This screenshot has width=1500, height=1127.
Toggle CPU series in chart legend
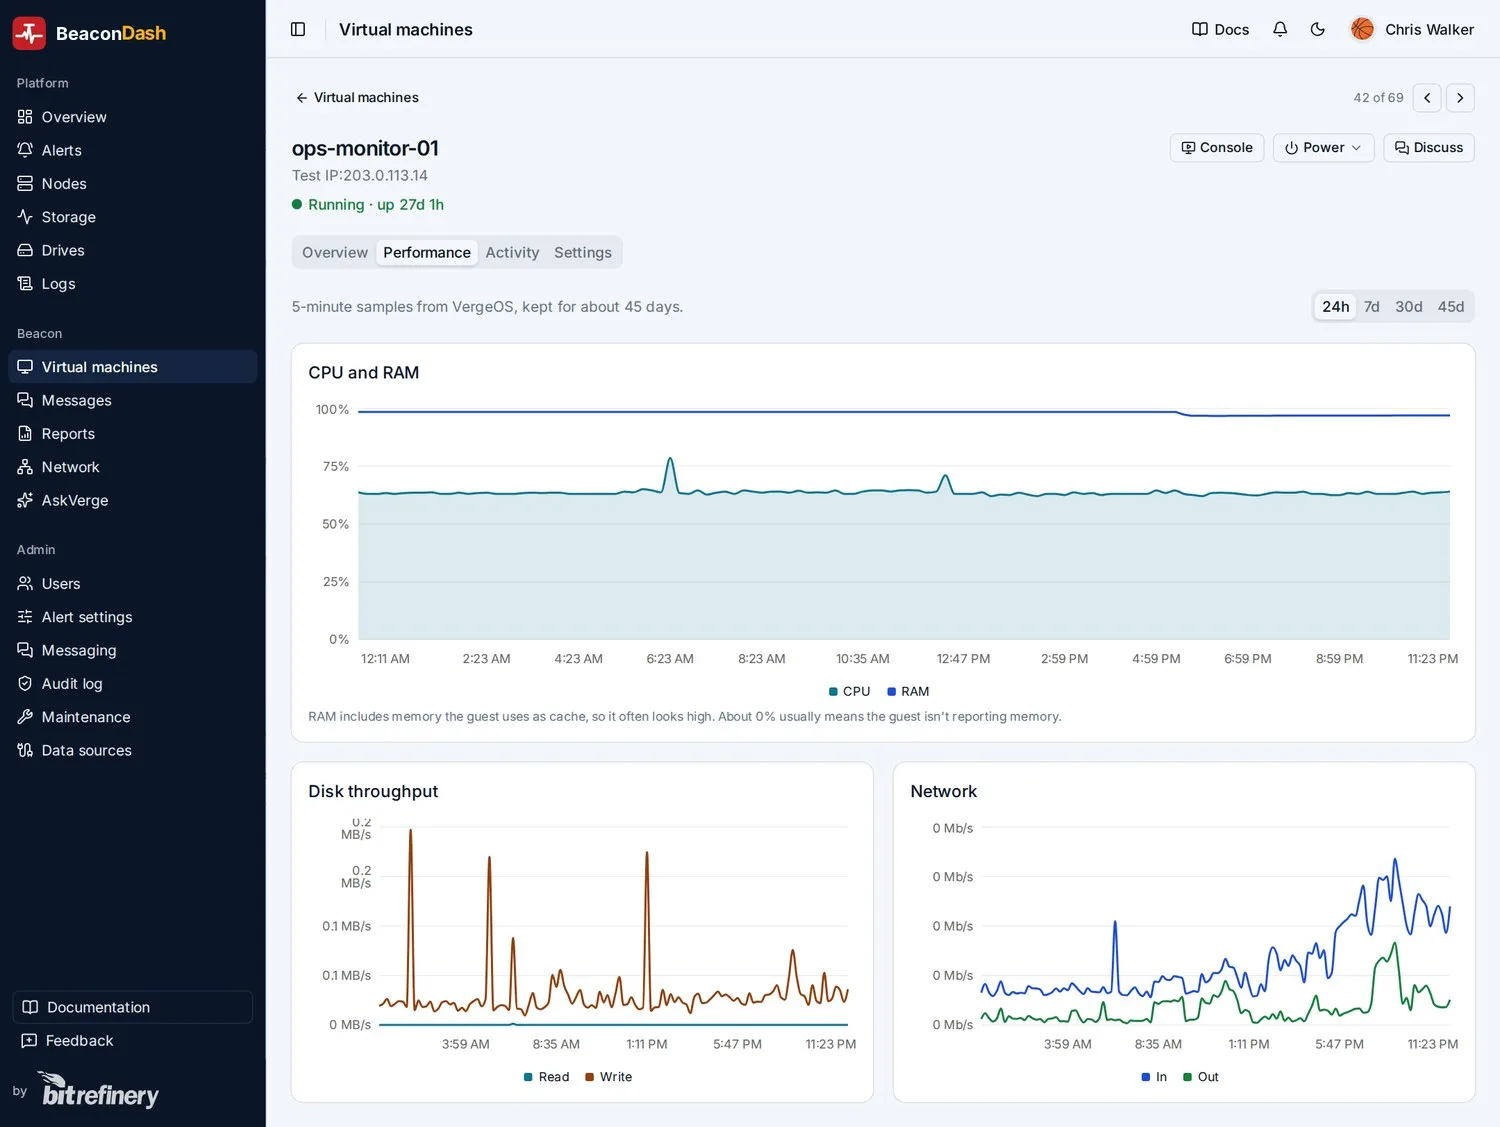849,691
